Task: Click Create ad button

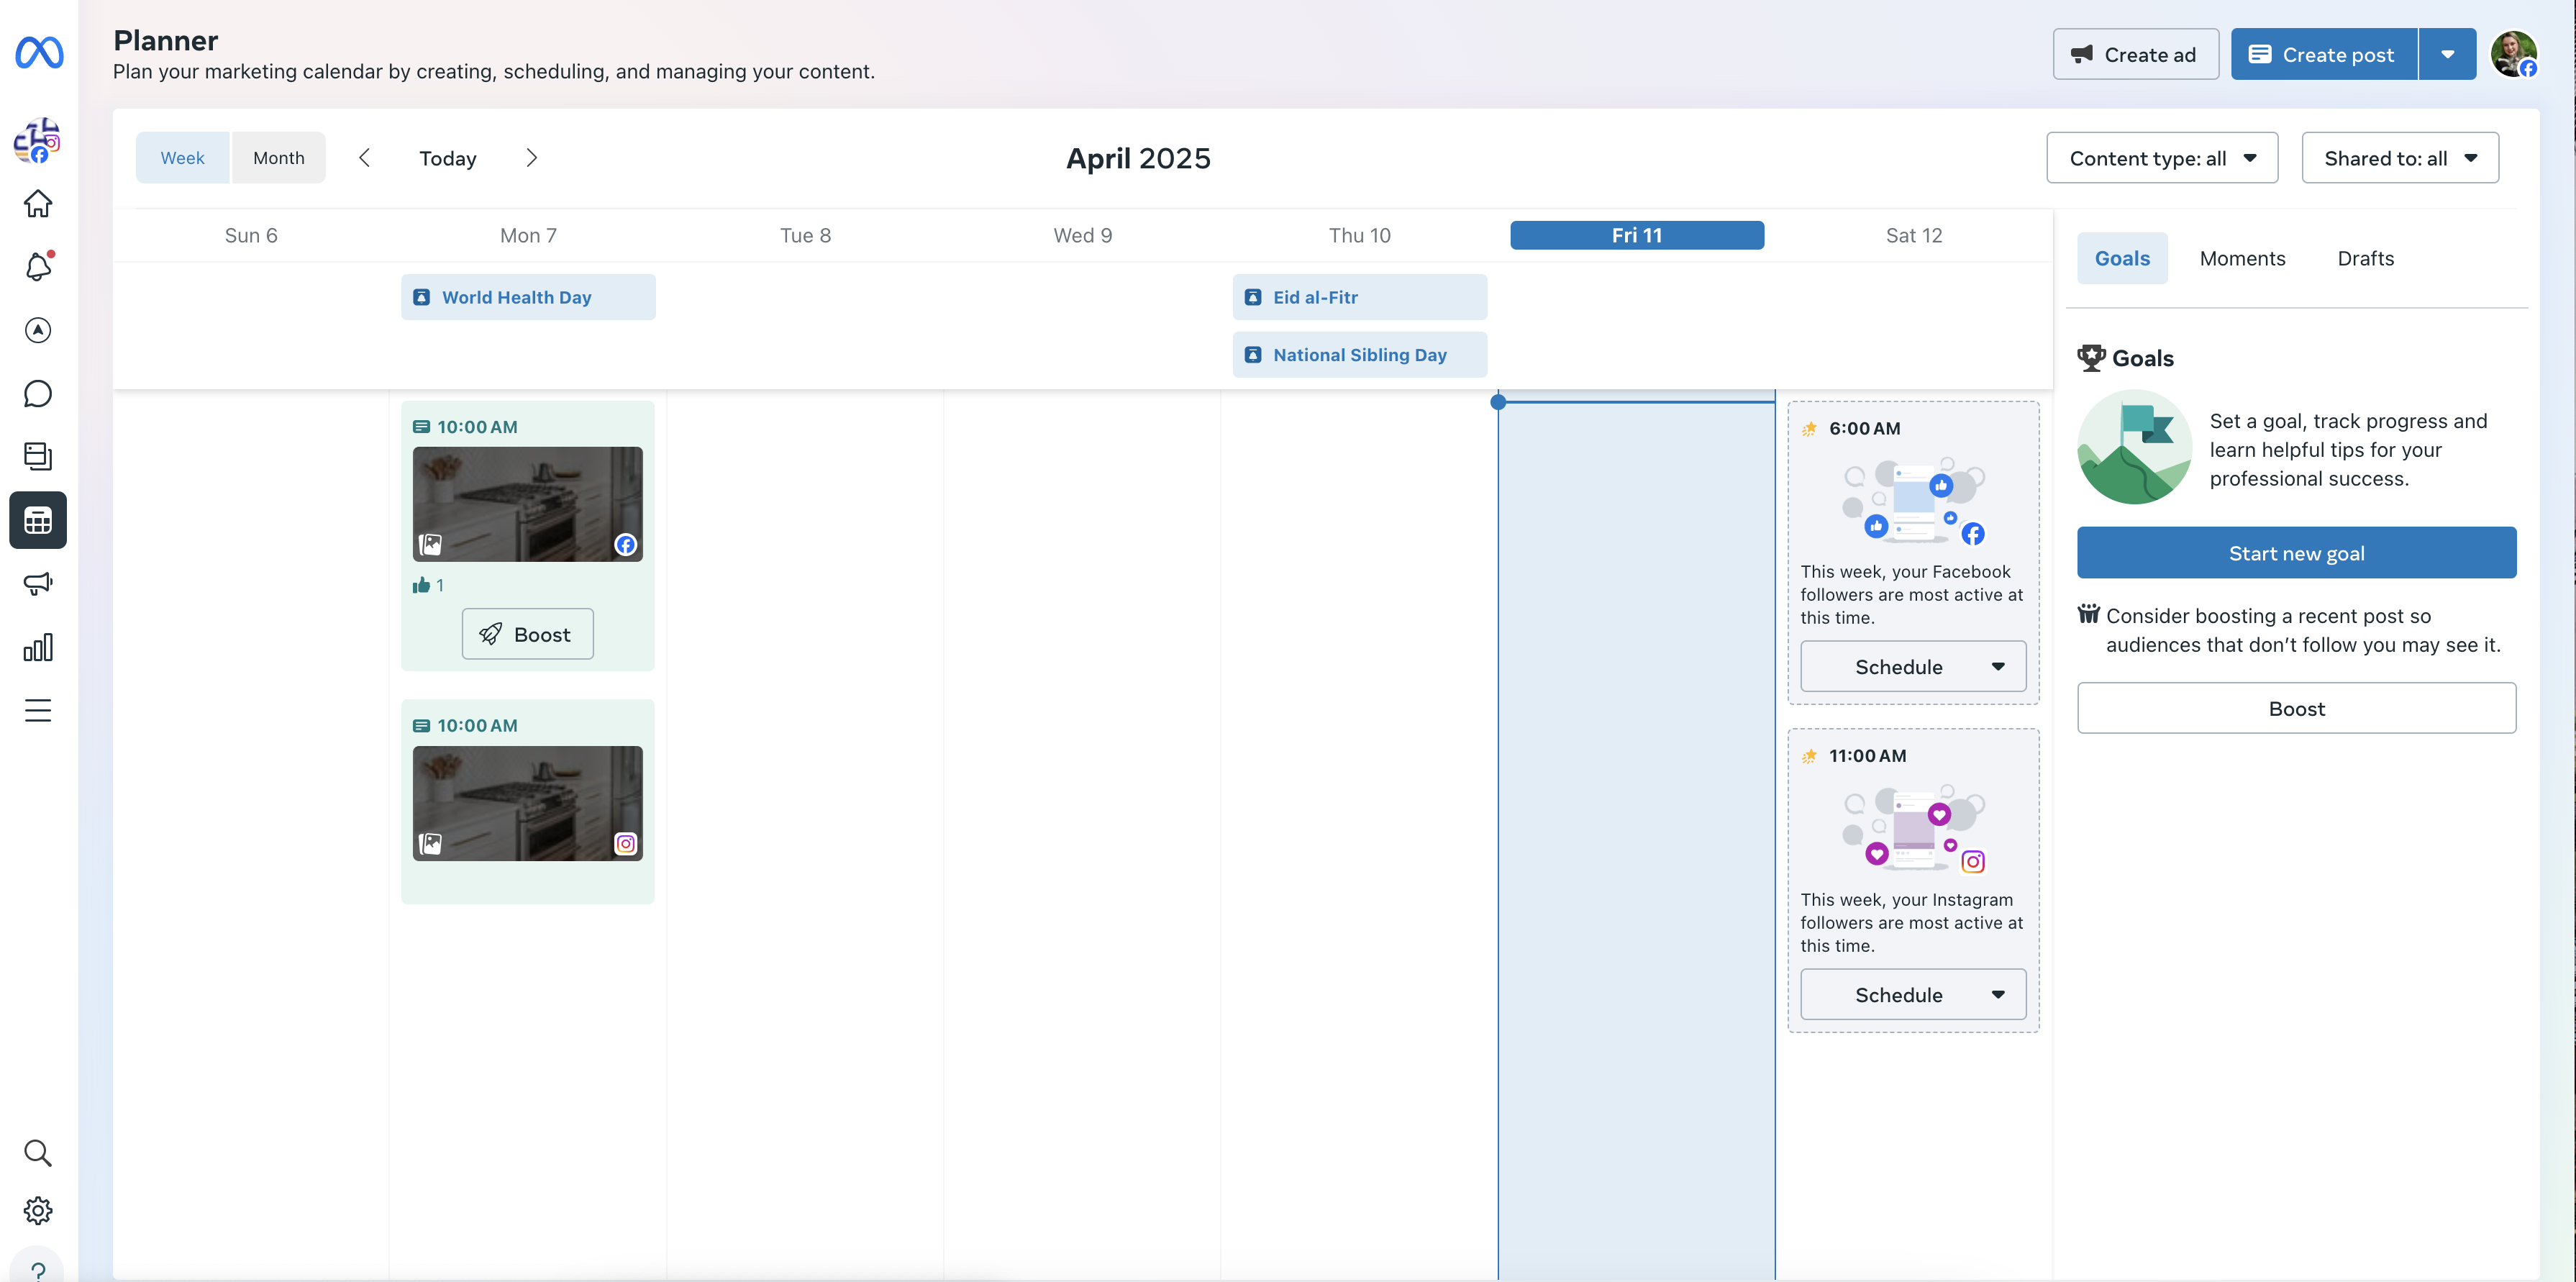Action: coord(2135,54)
